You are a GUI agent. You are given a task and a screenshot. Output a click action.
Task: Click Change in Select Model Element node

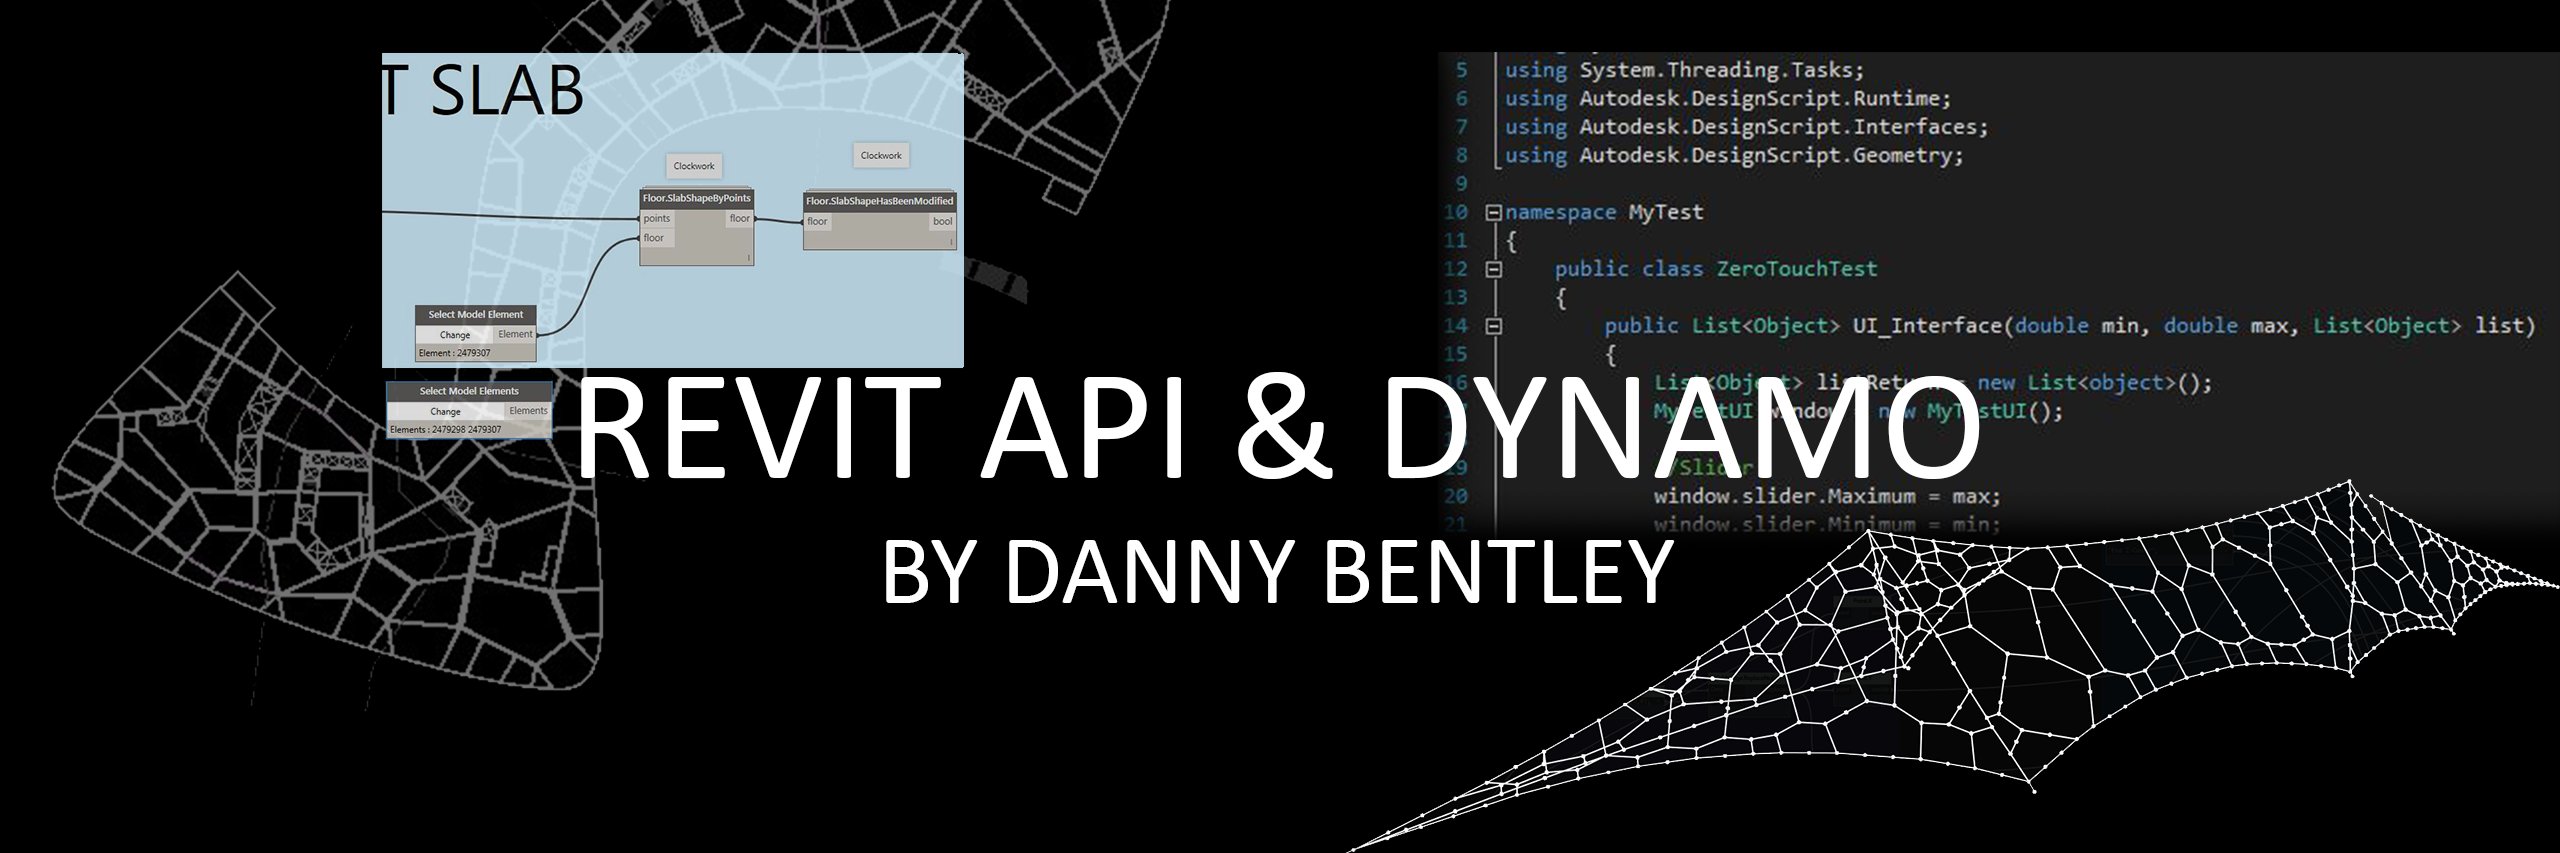tap(455, 335)
